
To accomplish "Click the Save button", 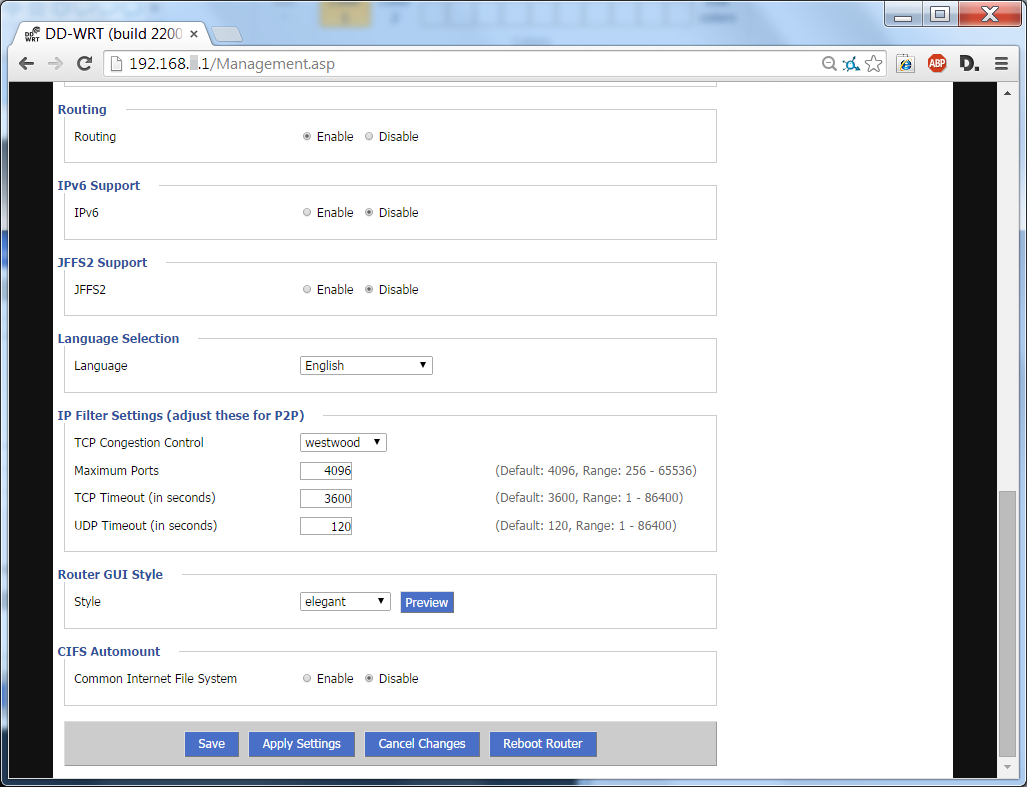I will pos(212,744).
